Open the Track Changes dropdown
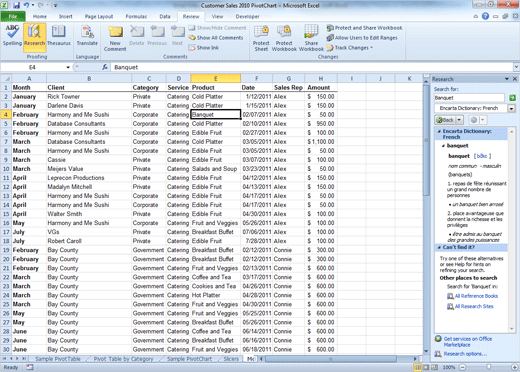Screen dimensions: 520x372 click(x=349, y=48)
